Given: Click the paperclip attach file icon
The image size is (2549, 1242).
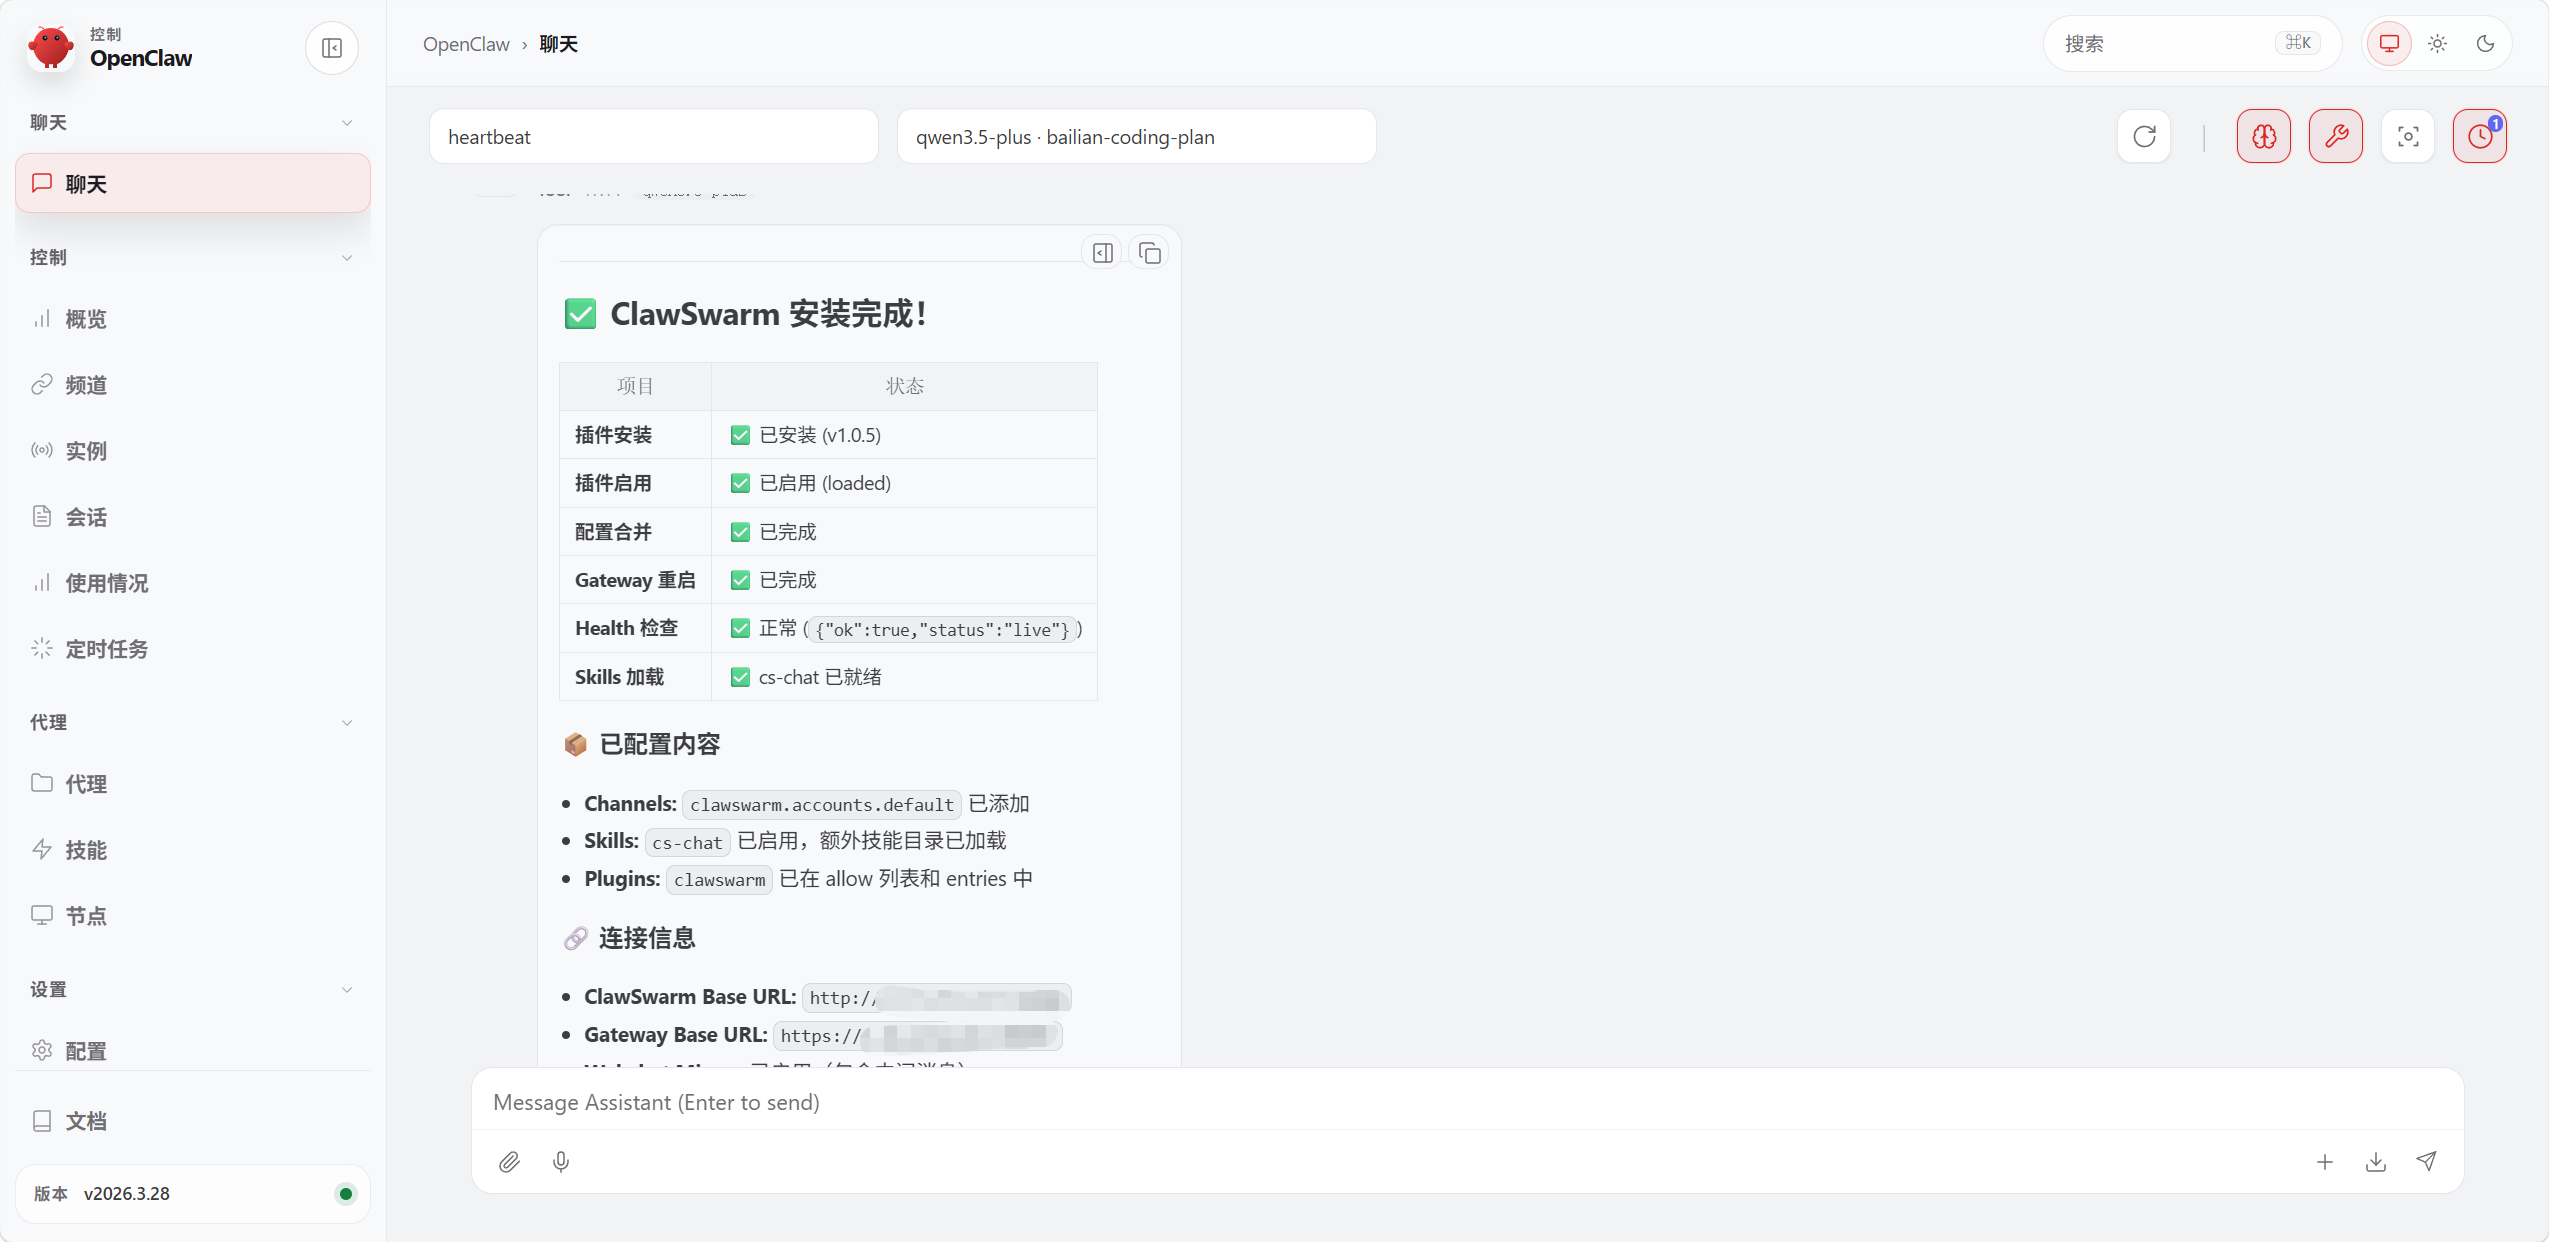Looking at the screenshot, I should tap(509, 1161).
